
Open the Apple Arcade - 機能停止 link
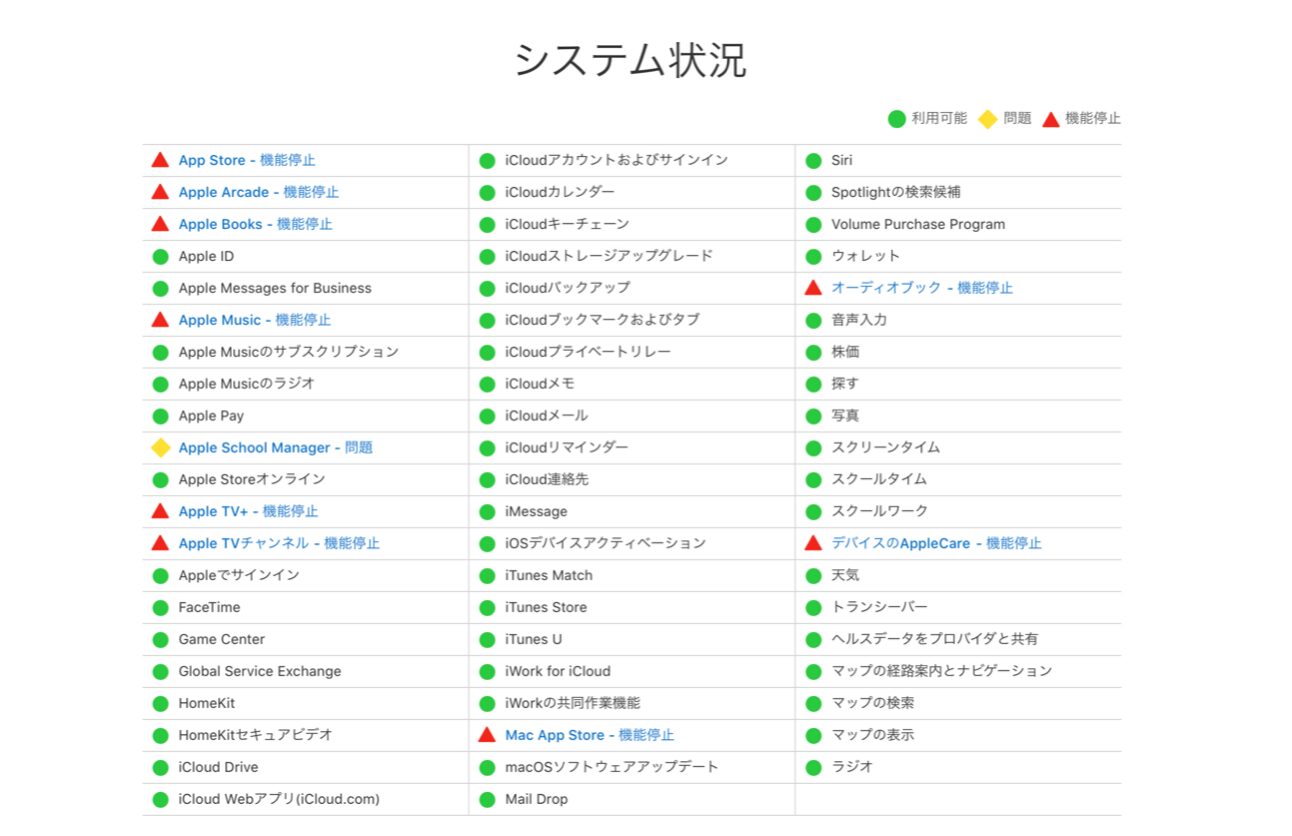pos(258,192)
